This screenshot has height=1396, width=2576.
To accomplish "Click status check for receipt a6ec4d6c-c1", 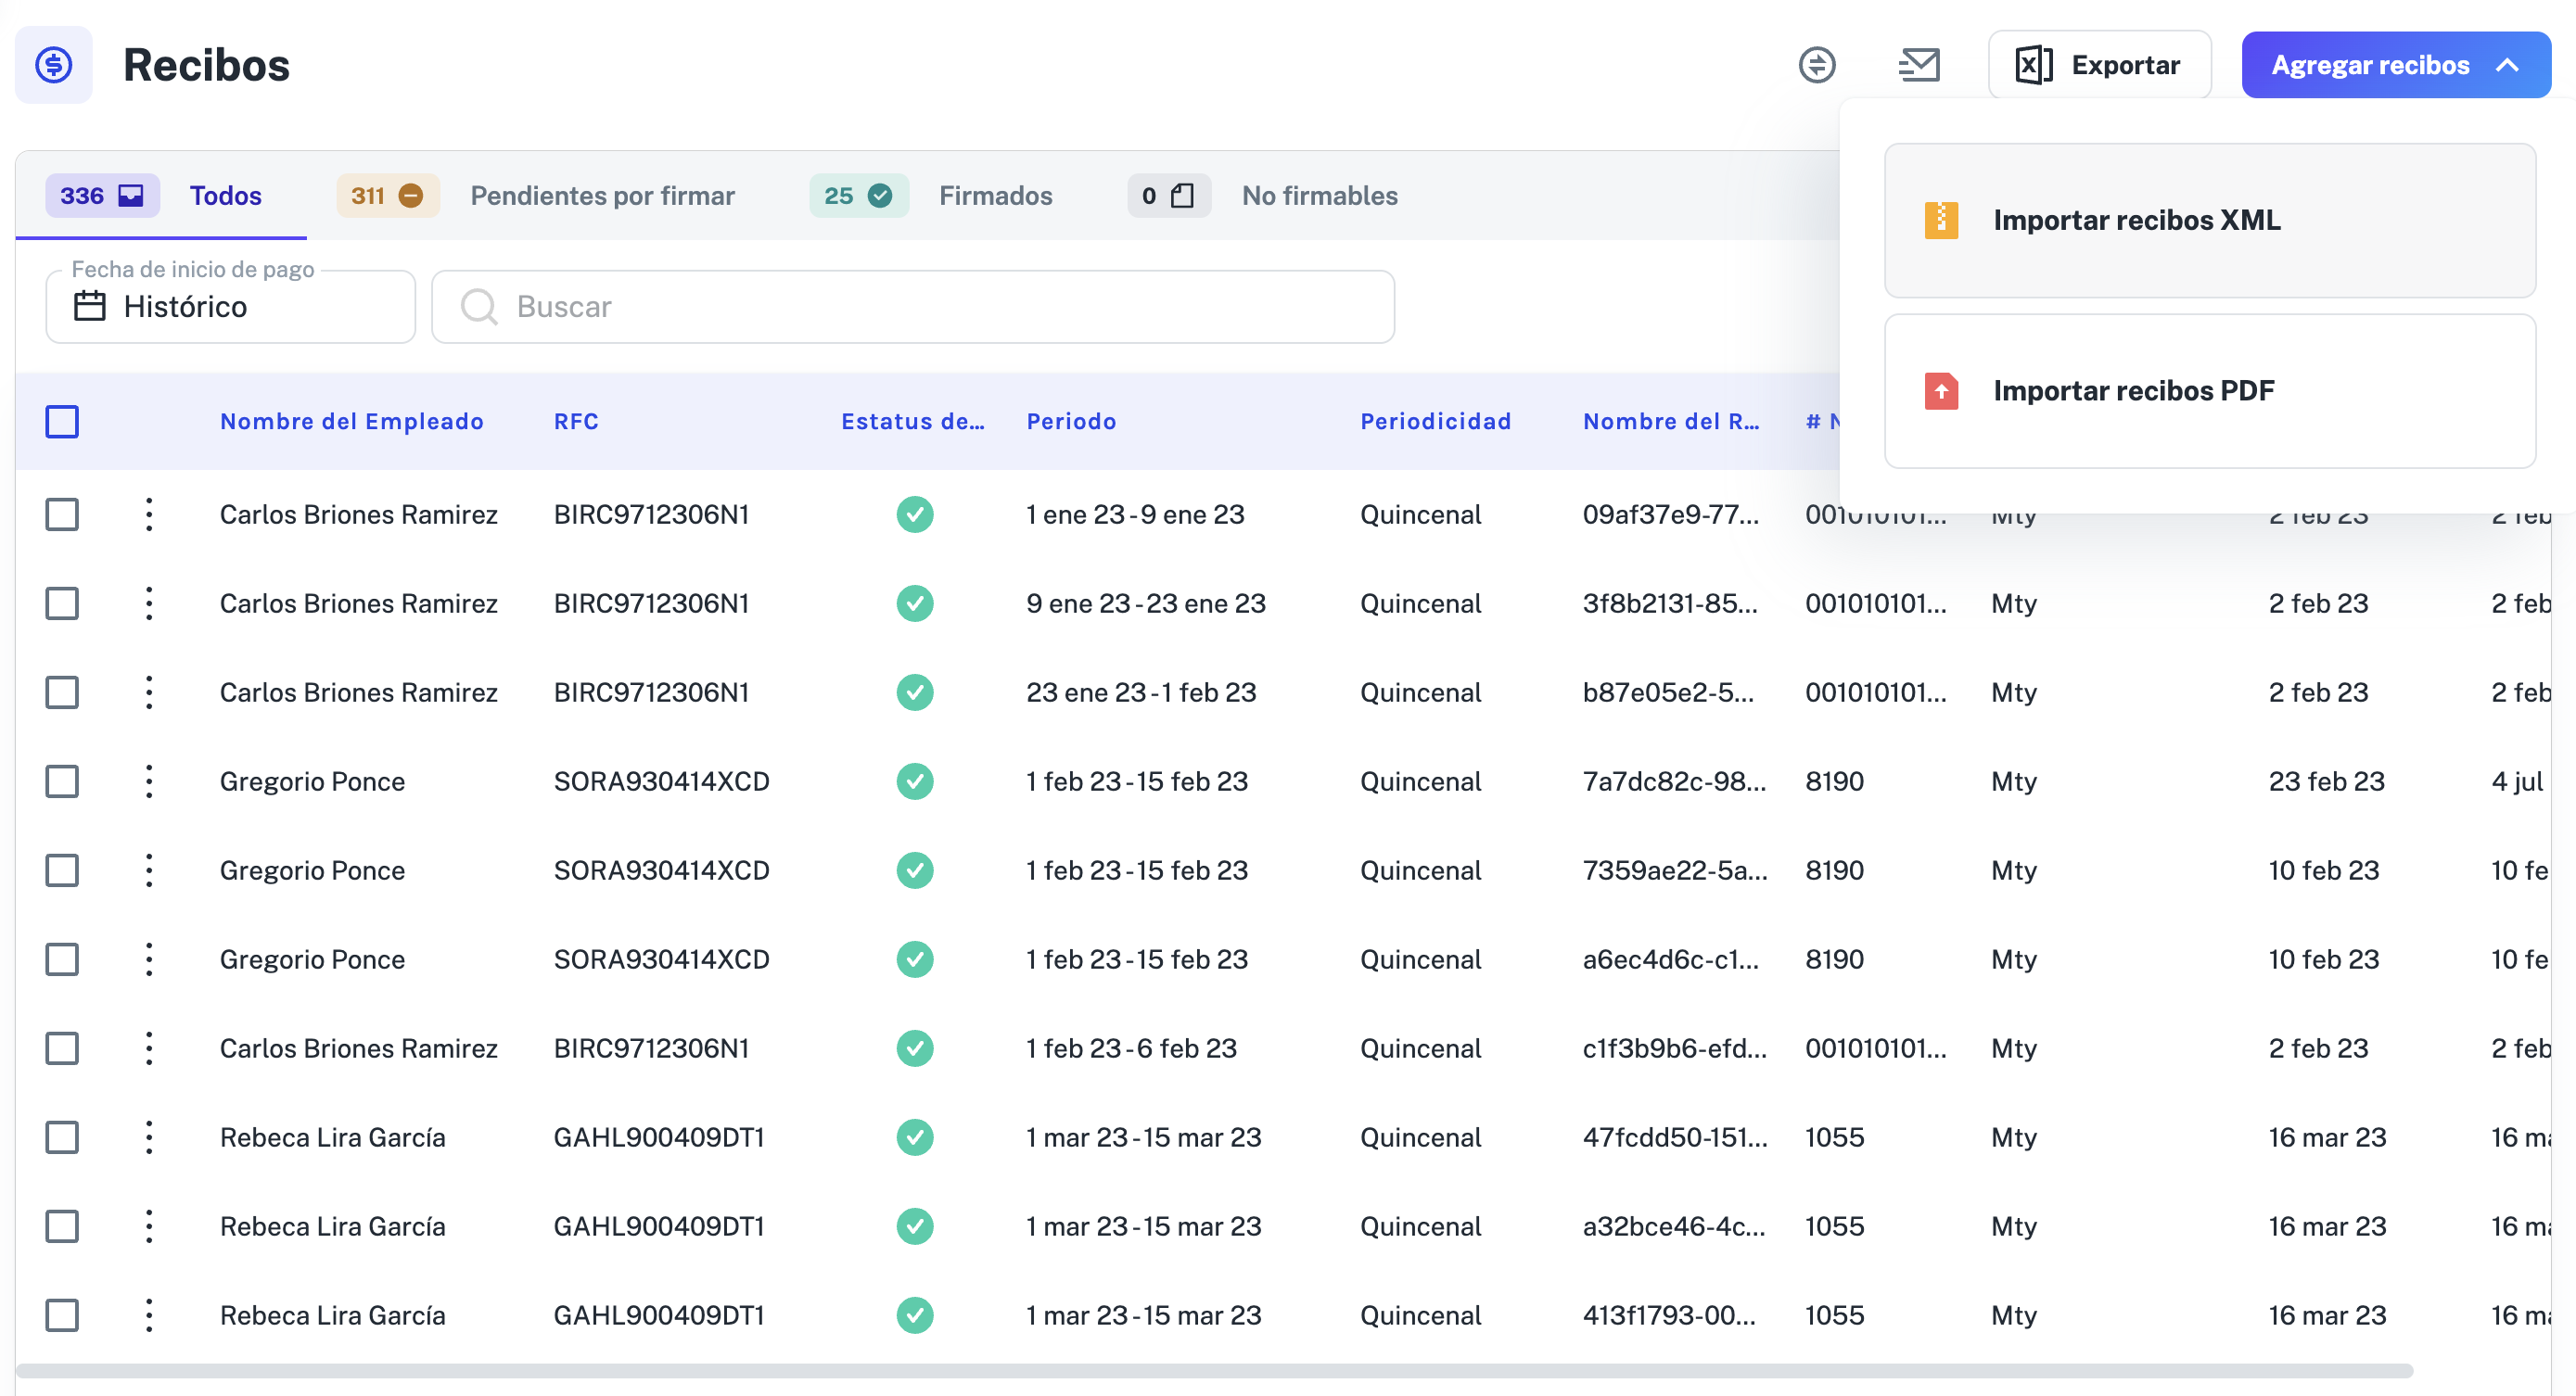I will [915, 960].
